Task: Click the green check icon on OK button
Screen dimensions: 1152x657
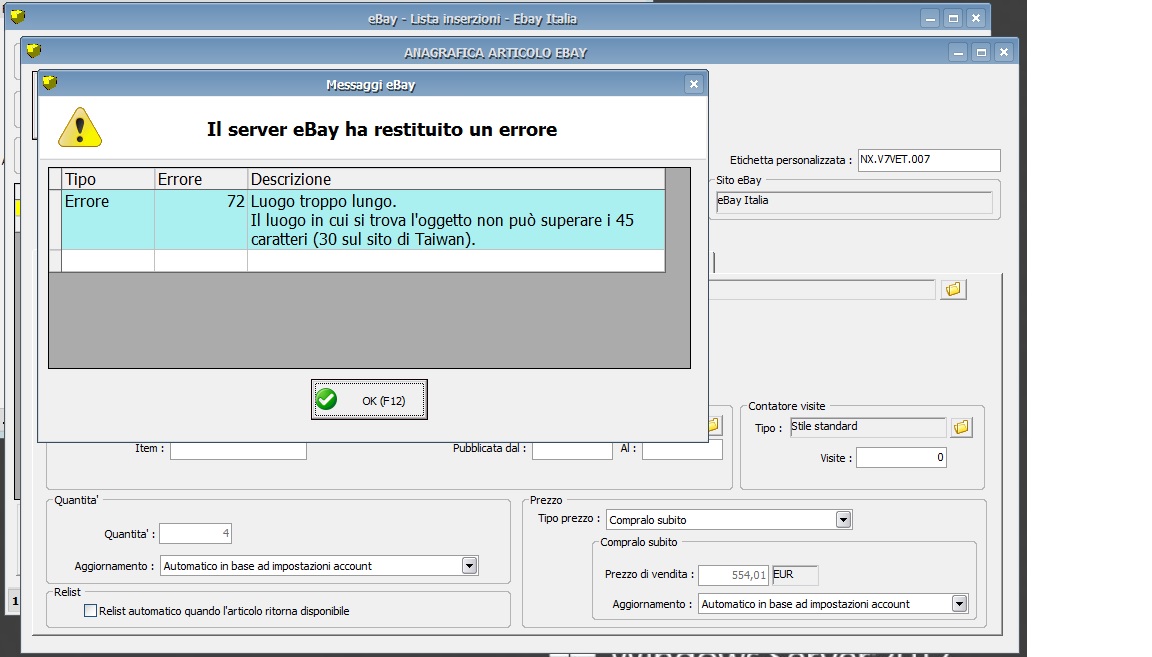Action: (327, 400)
